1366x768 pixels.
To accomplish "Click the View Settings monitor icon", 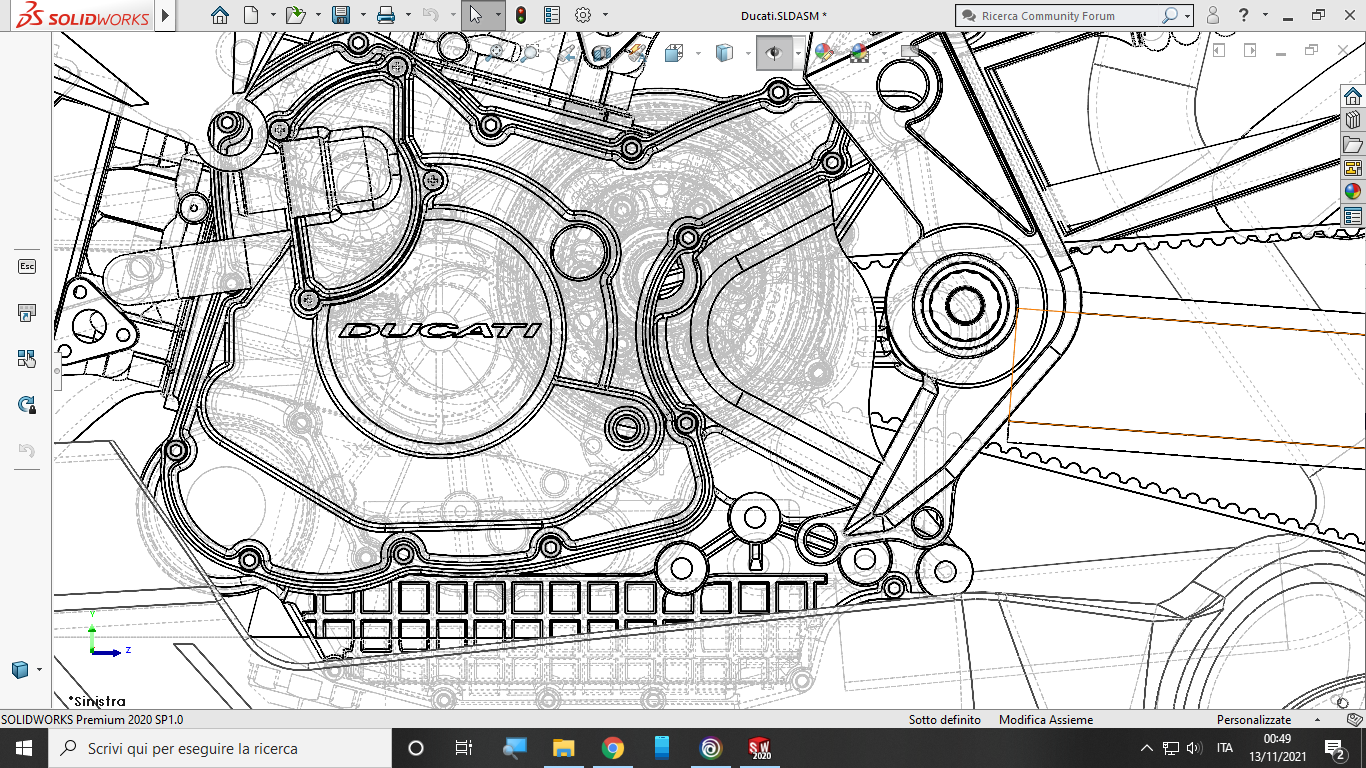I will coord(910,52).
